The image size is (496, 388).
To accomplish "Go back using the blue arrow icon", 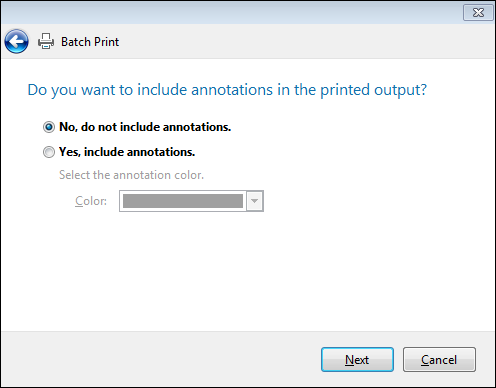I will tap(16, 42).
